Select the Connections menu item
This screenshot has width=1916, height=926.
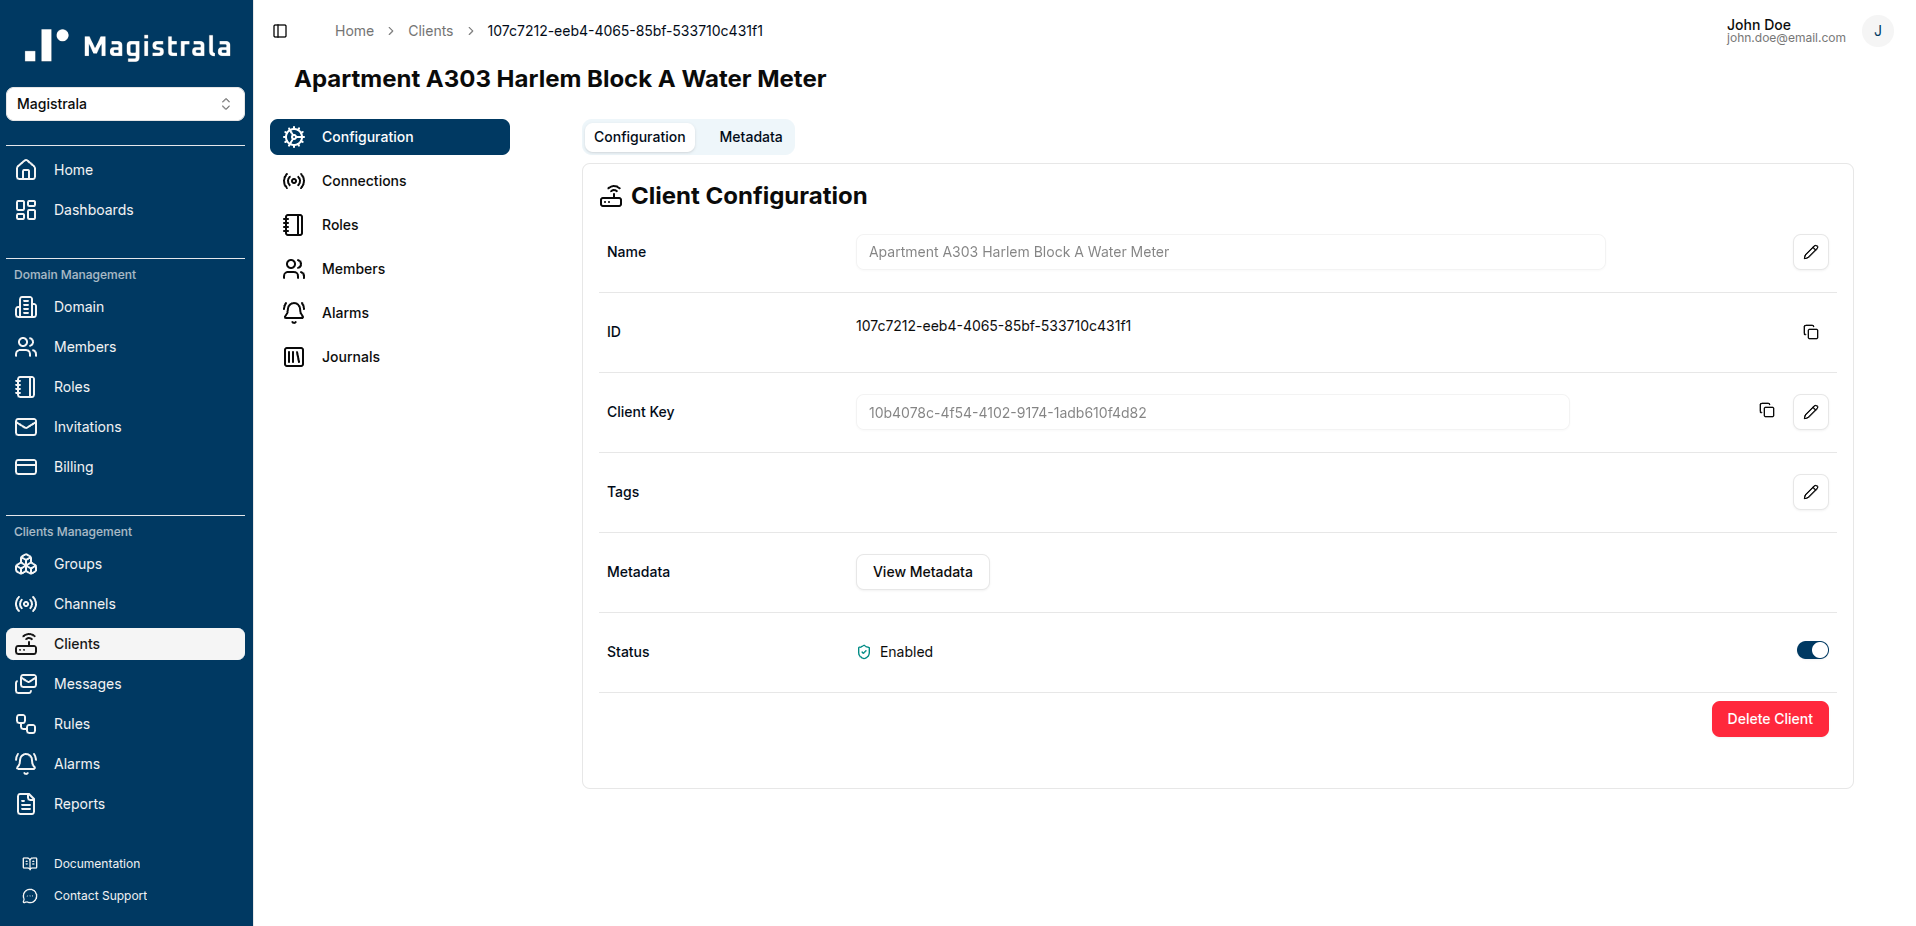pyautogui.click(x=363, y=181)
